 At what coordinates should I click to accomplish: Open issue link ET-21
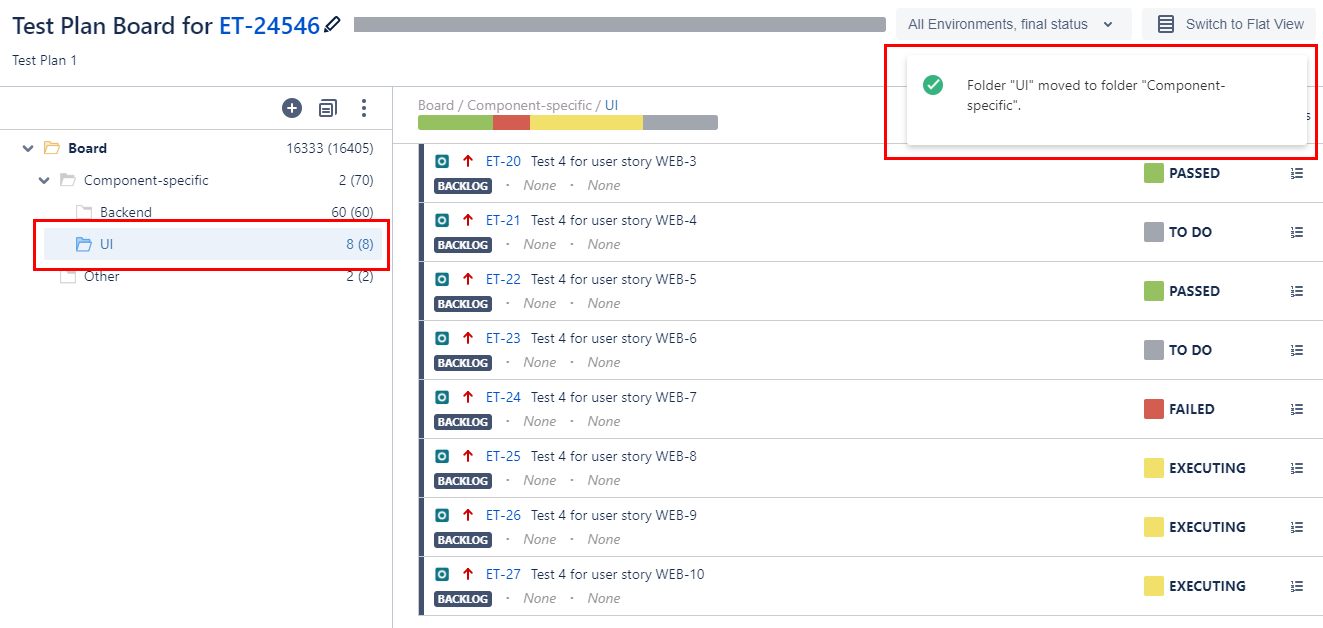[503, 220]
